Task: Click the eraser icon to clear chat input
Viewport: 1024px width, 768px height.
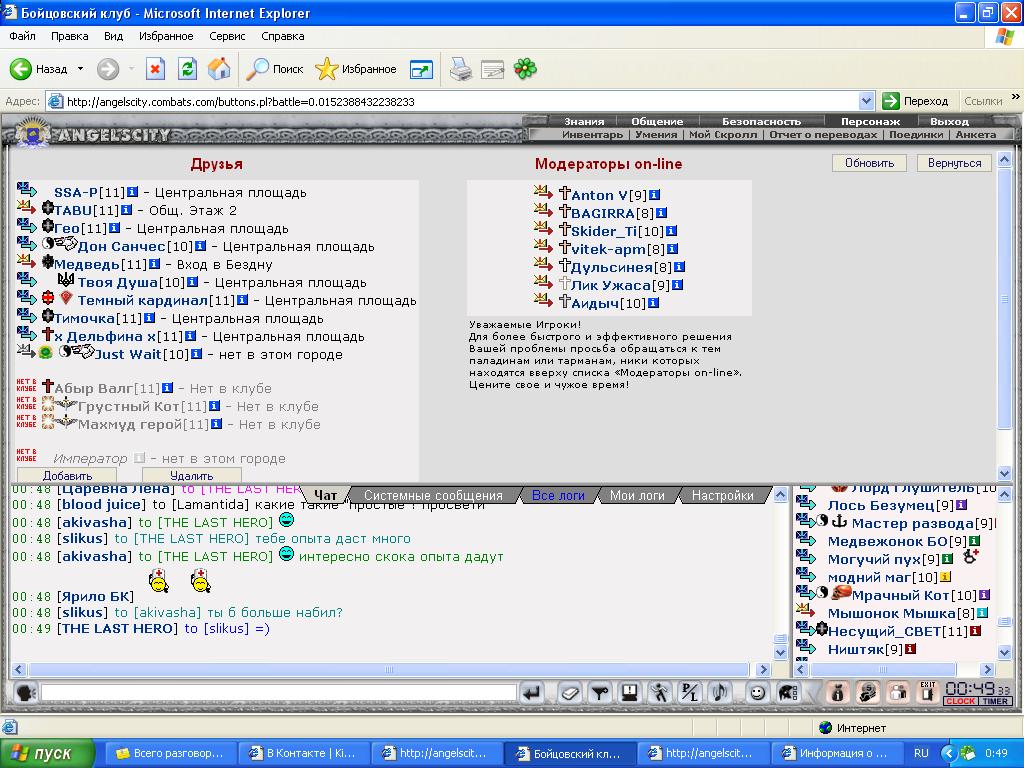Action: coord(569,692)
